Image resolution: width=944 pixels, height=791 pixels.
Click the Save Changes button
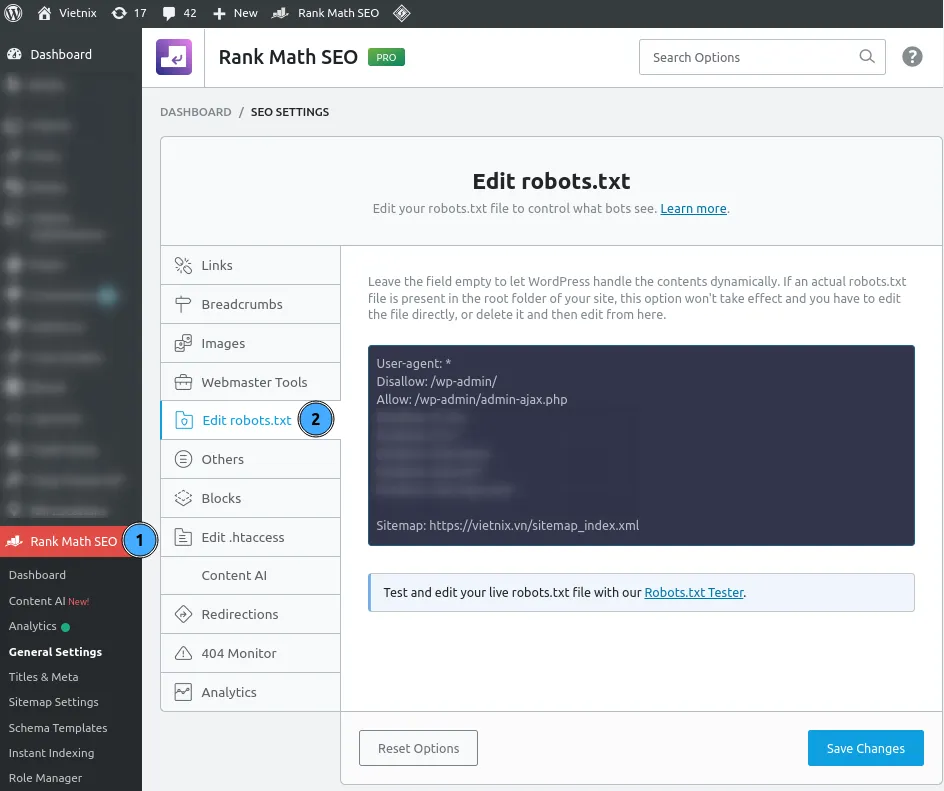(866, 748)
